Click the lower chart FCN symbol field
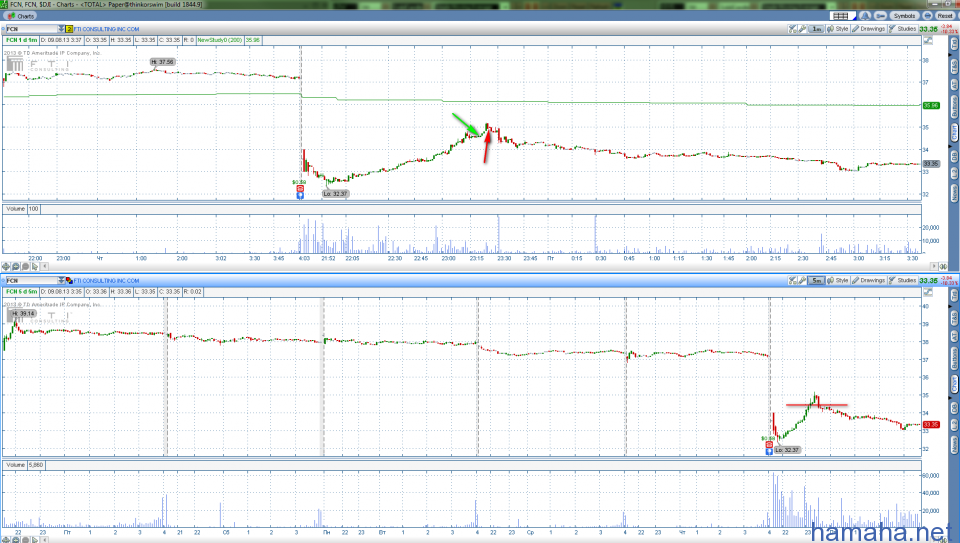This screenshot has width=960, height=543. pyautogui.click(x=31, y=280)
